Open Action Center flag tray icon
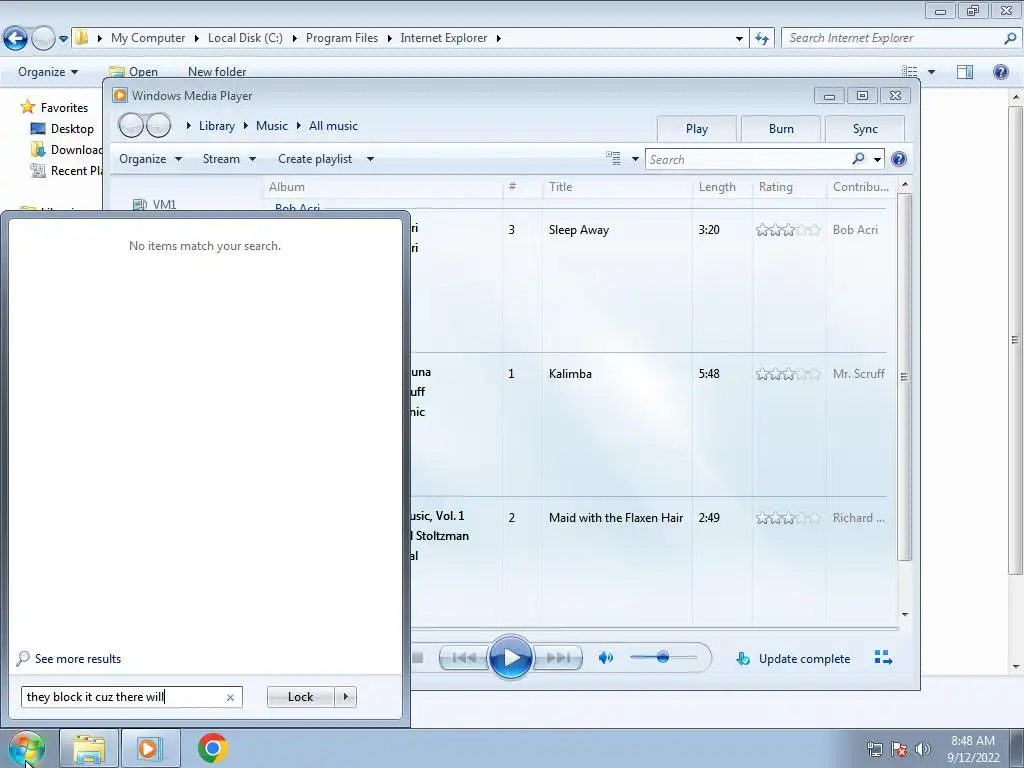This screenshot has height=768, width=1024. click(899, 749)
